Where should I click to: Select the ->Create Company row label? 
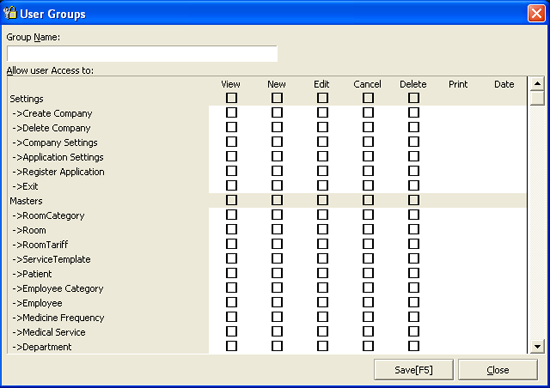coord(52,114)
